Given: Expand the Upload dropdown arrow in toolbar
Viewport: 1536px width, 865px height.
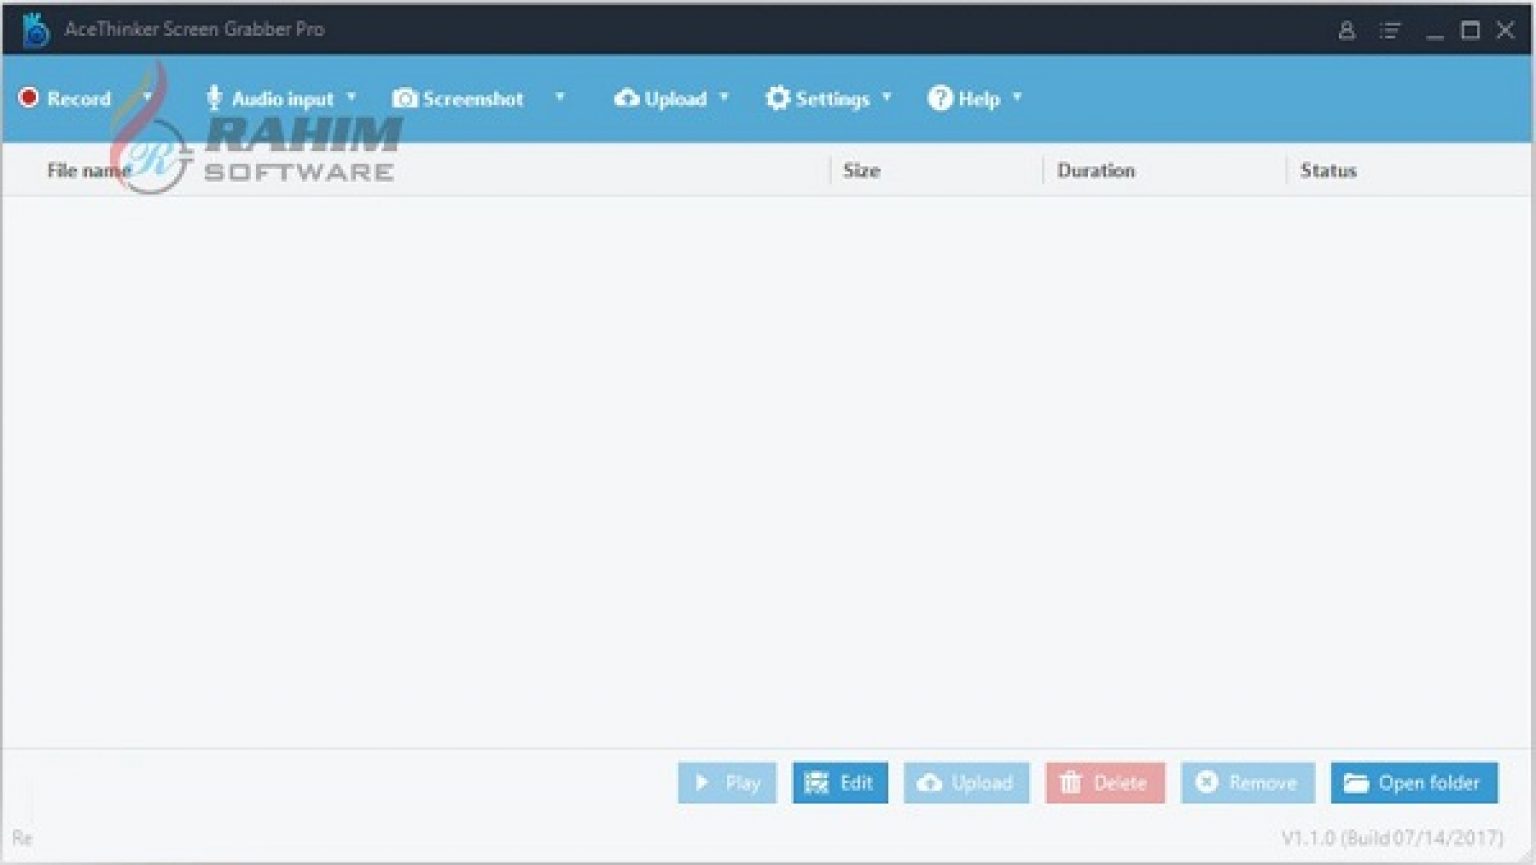Looking at the screenshot, I should tap(723, 97).
